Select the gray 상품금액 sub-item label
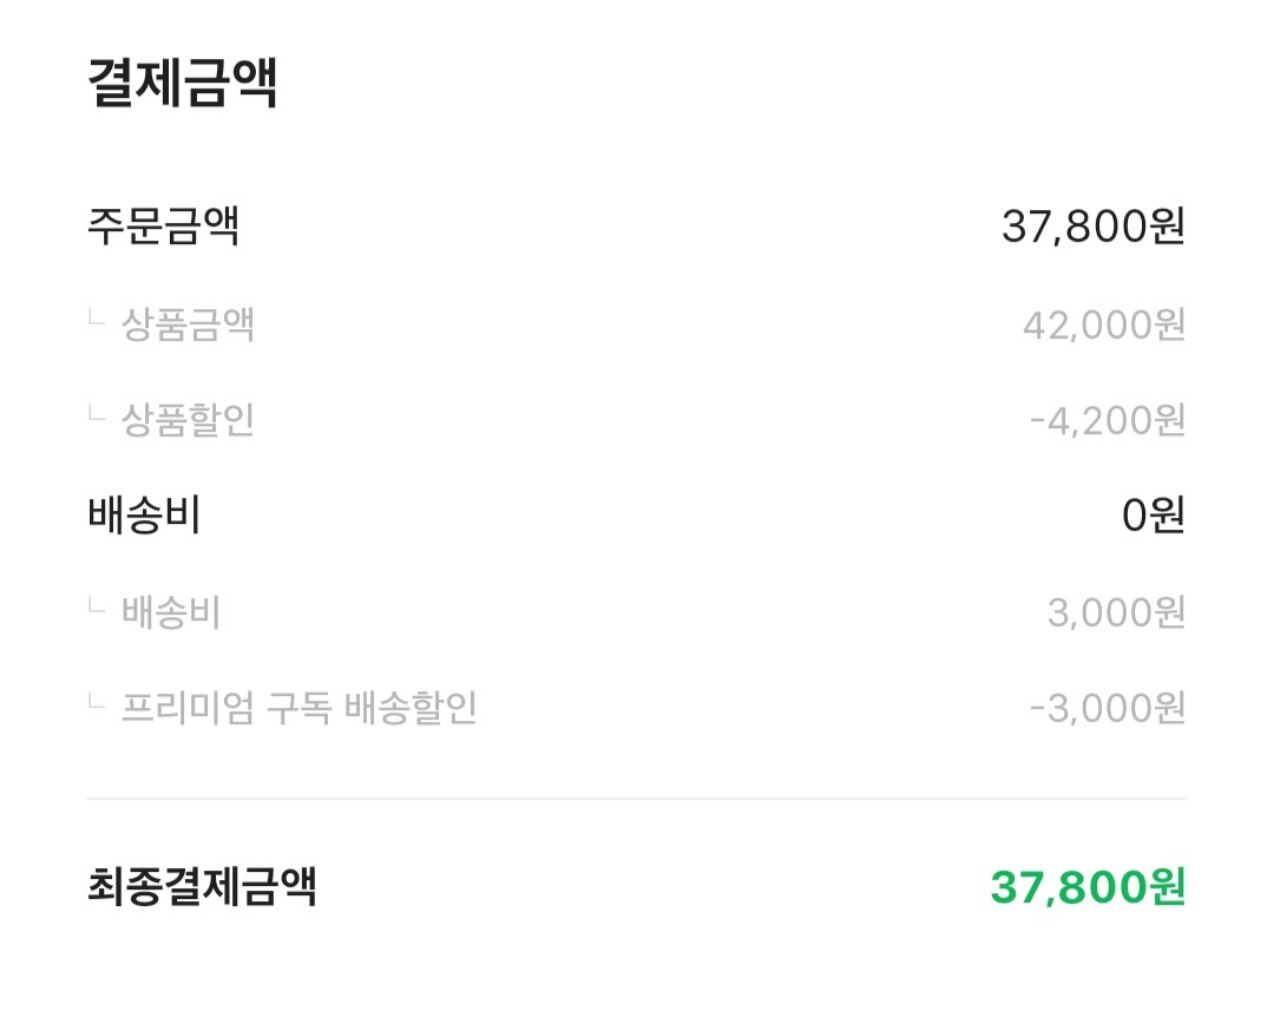This screenshot has width=1274, height=1024. 188,324
